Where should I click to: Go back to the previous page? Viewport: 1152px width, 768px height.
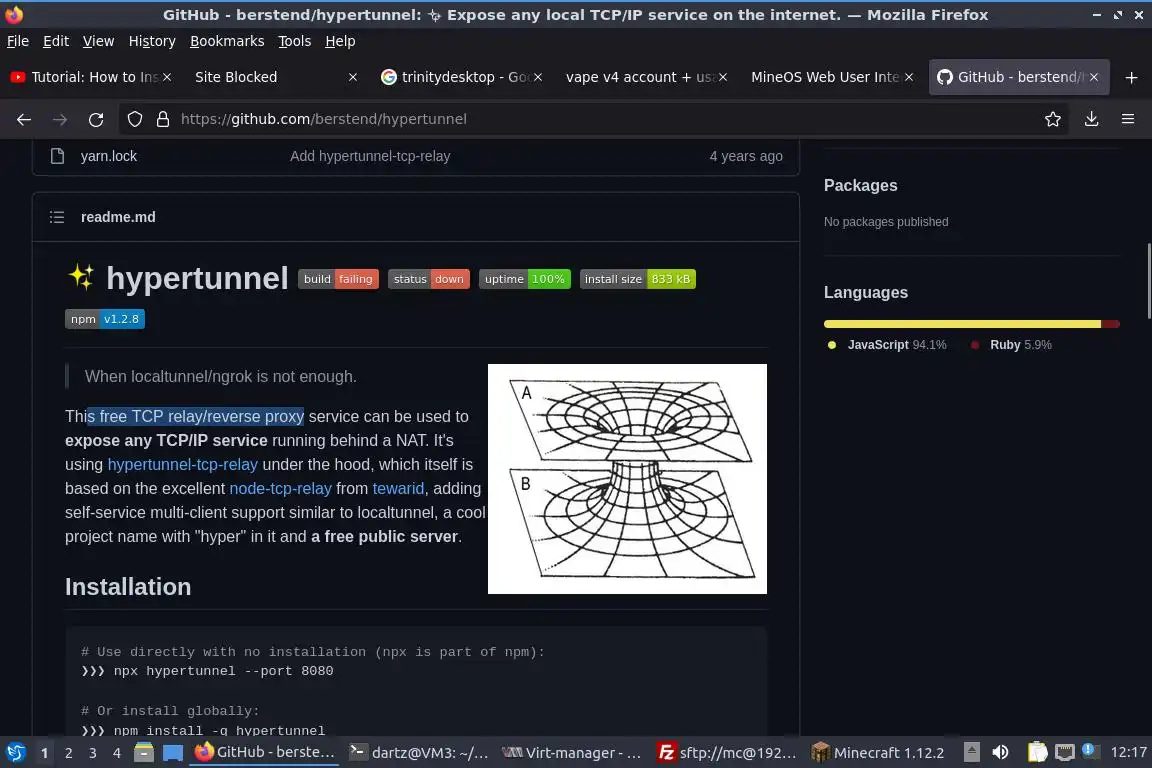point(24,119)
